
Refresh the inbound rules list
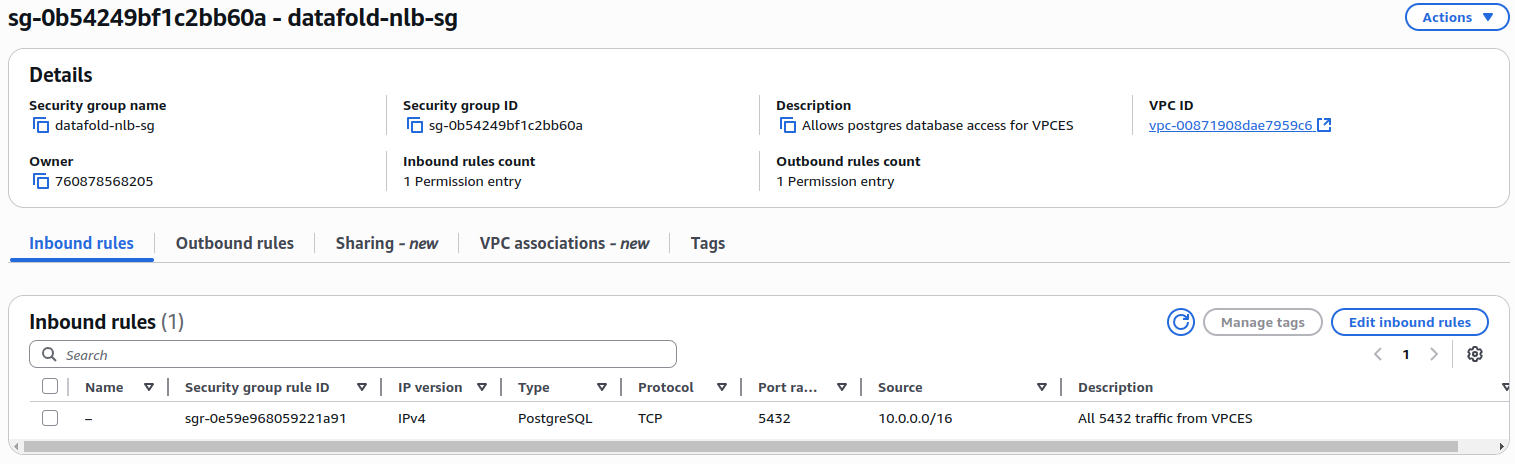click(x=1181, y=322)
